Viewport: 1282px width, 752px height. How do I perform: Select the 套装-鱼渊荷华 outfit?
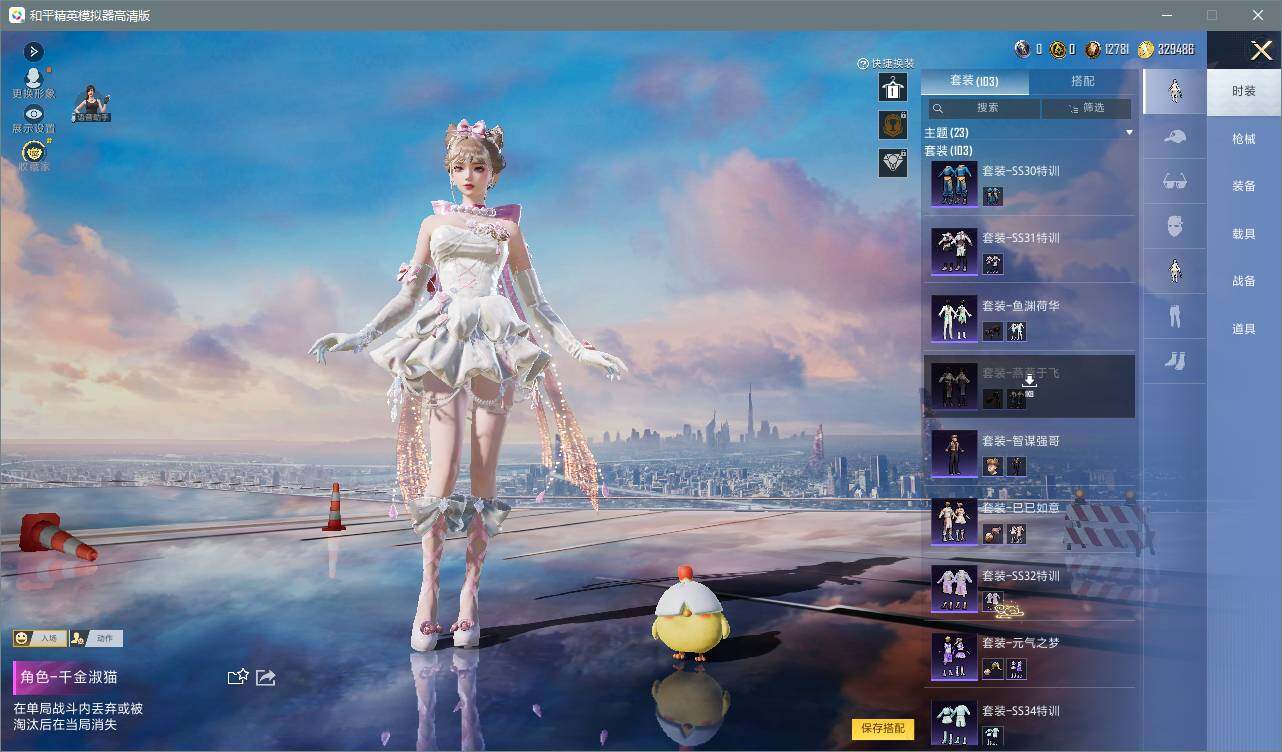pyautogui.click(x=1029, y=317)
